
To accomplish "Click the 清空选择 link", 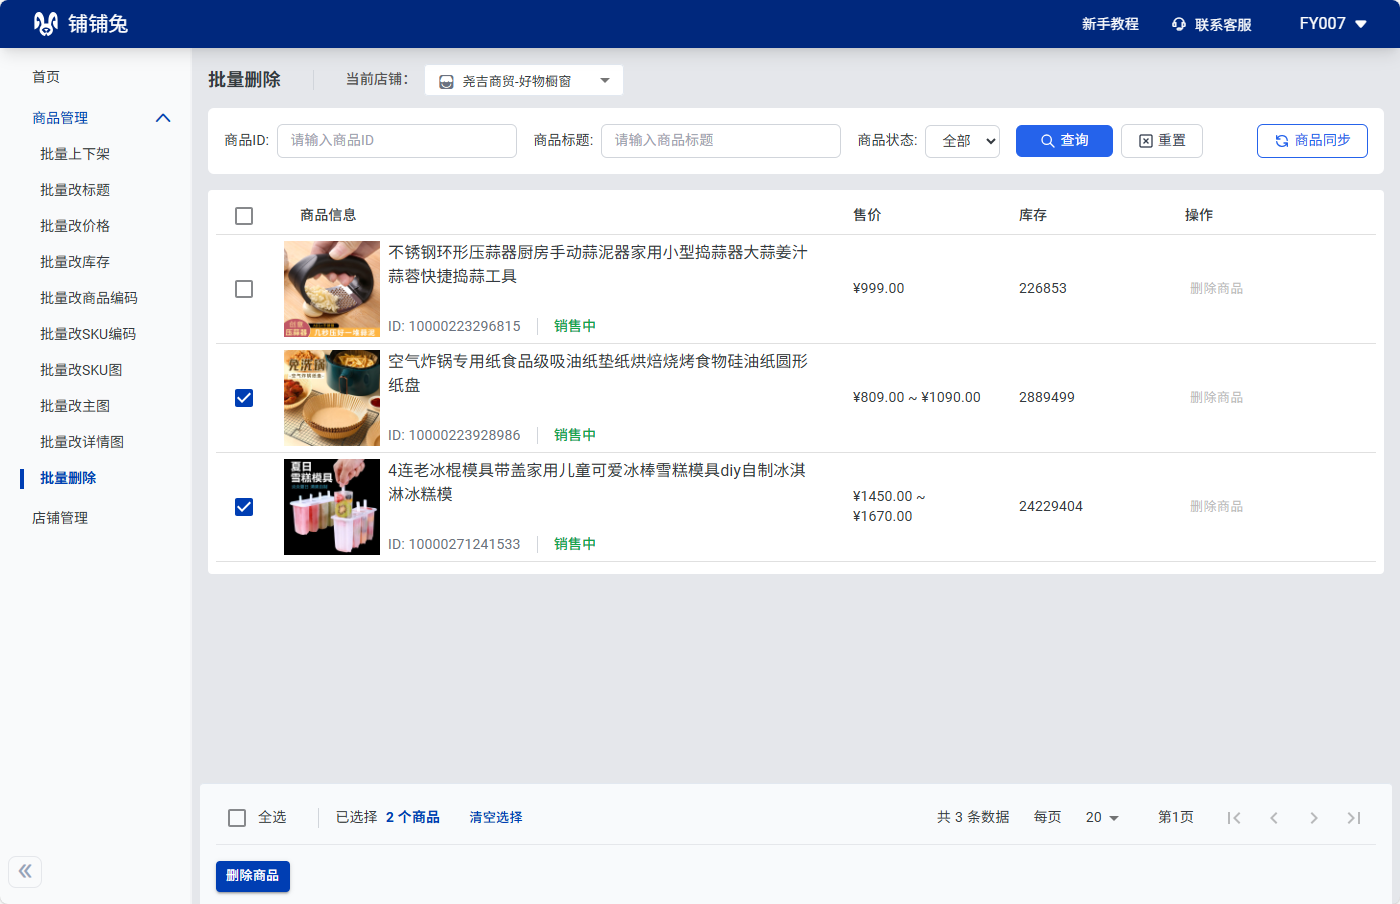I will (496, 817).
